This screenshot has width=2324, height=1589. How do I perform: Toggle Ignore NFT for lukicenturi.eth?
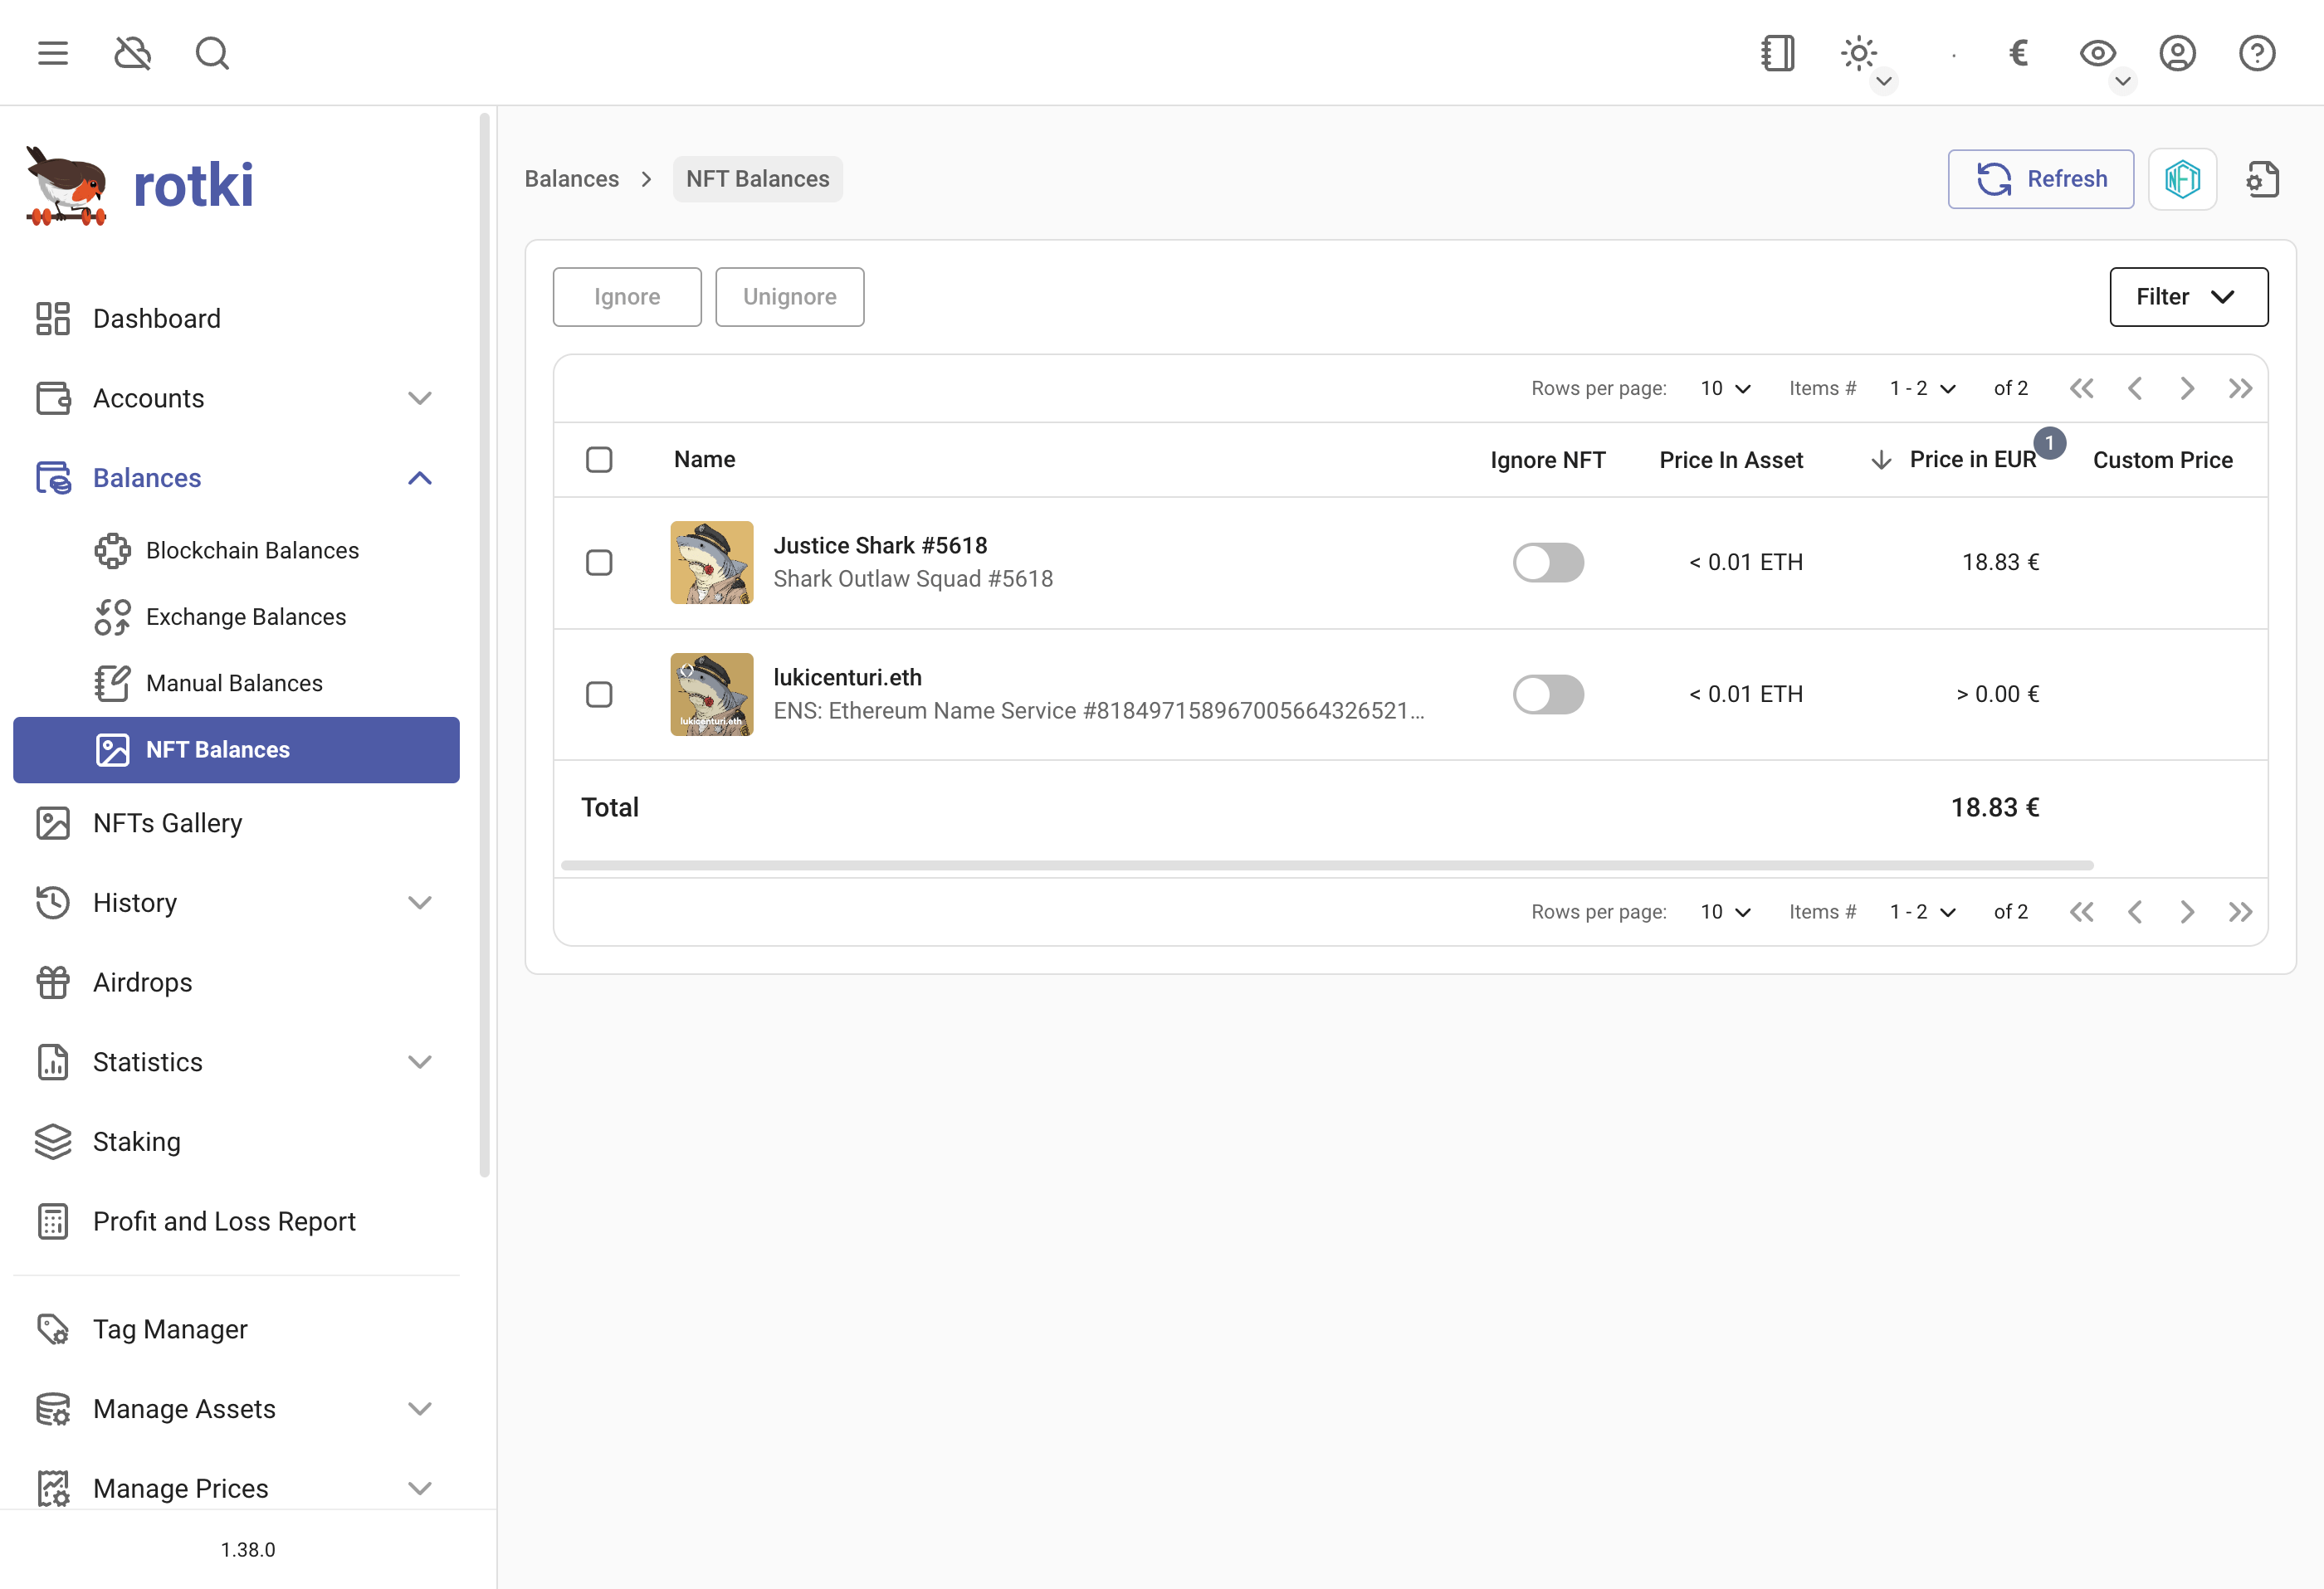click(1548, 695)
